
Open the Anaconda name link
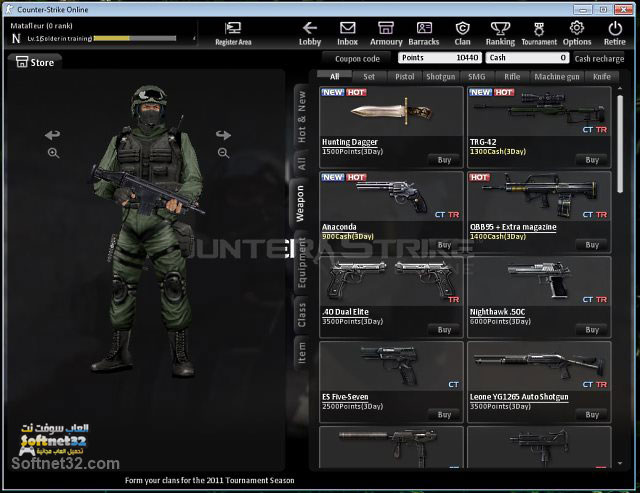pyautogui.click(x=339, y=227)
